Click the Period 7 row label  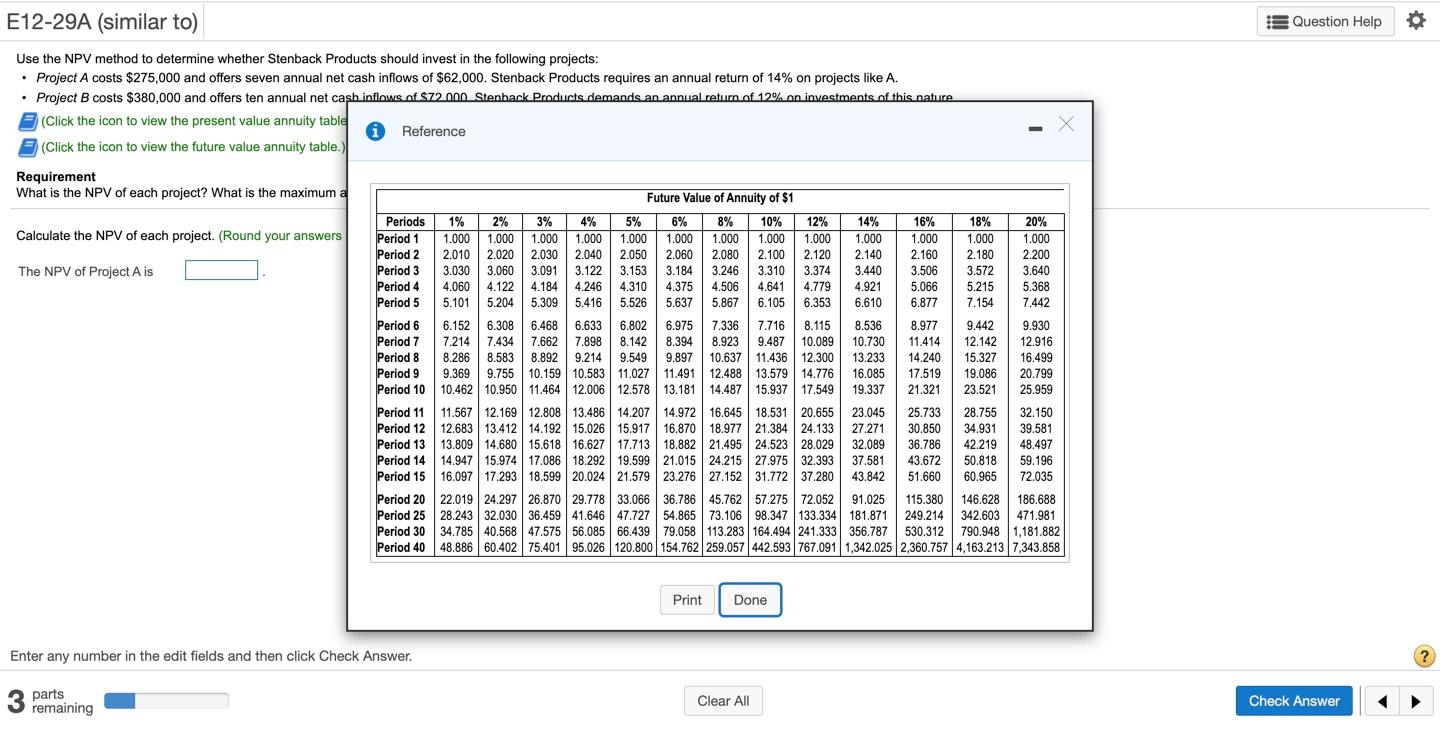click(399, 342)
